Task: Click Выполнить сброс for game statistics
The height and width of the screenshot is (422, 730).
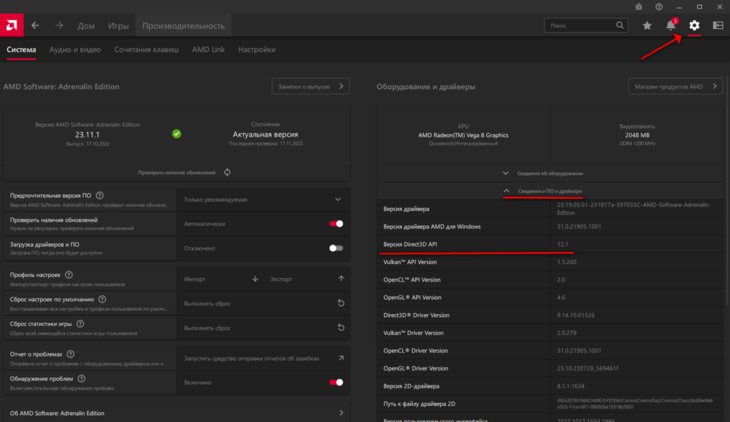Action: point(207,328)
